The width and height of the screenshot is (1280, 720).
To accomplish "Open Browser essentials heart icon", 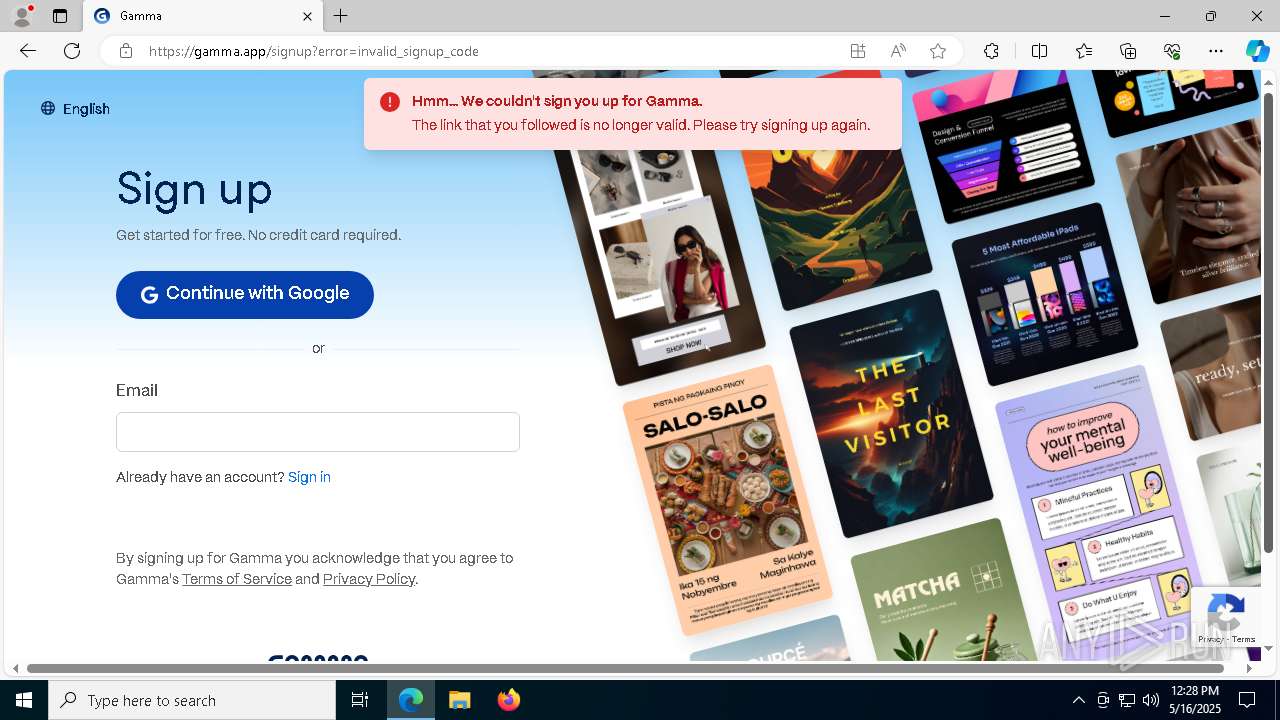I will (1172, 51).
